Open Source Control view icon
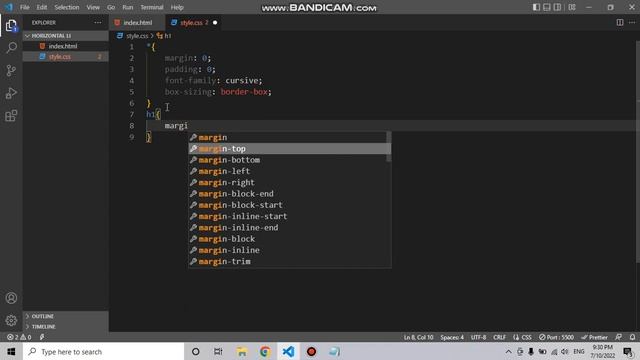The image size is (640, 360). pyautogui.click(x=11, y=71)
